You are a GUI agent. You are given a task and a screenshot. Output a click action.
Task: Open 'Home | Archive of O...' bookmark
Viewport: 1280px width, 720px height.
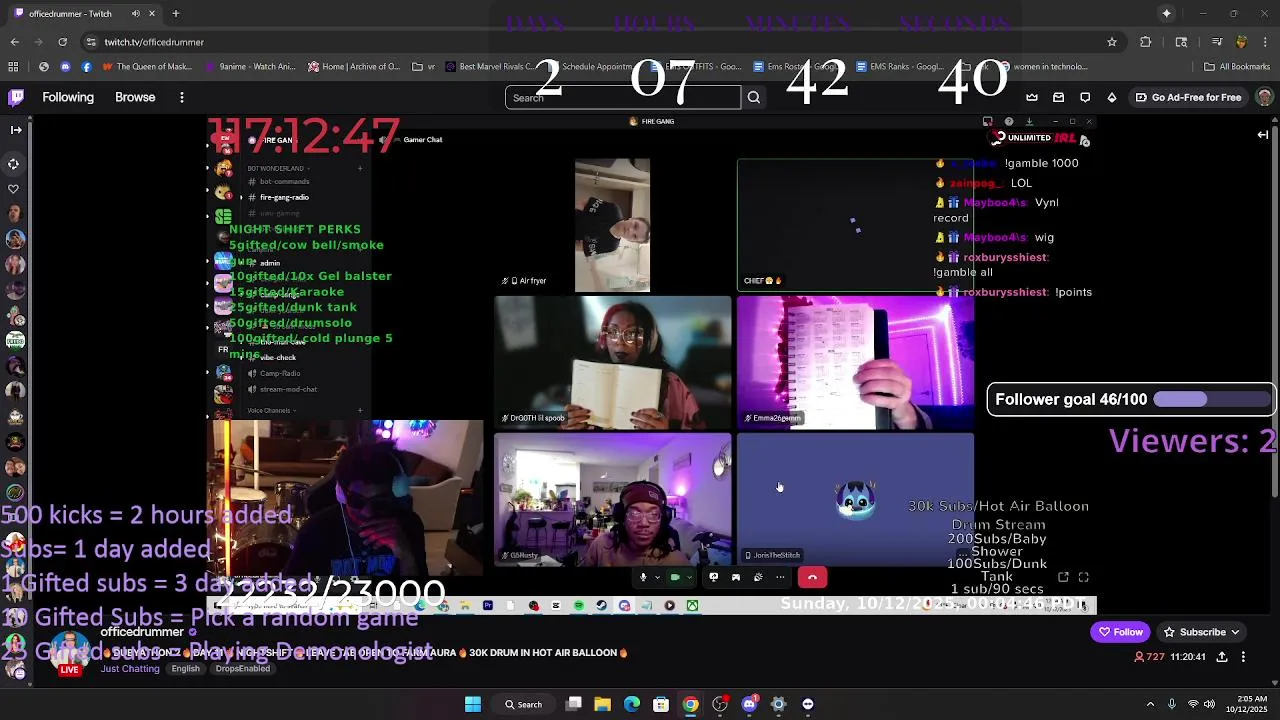click(354, 67)
